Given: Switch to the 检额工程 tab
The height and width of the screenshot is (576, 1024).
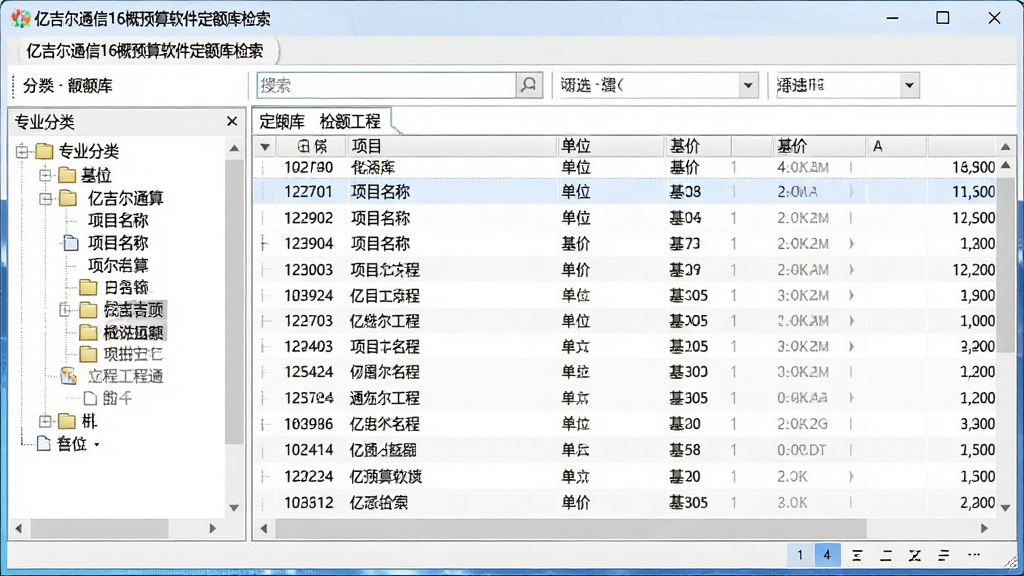Looking at the screenshot, I should pyautogui.click(x=350, y=121).
